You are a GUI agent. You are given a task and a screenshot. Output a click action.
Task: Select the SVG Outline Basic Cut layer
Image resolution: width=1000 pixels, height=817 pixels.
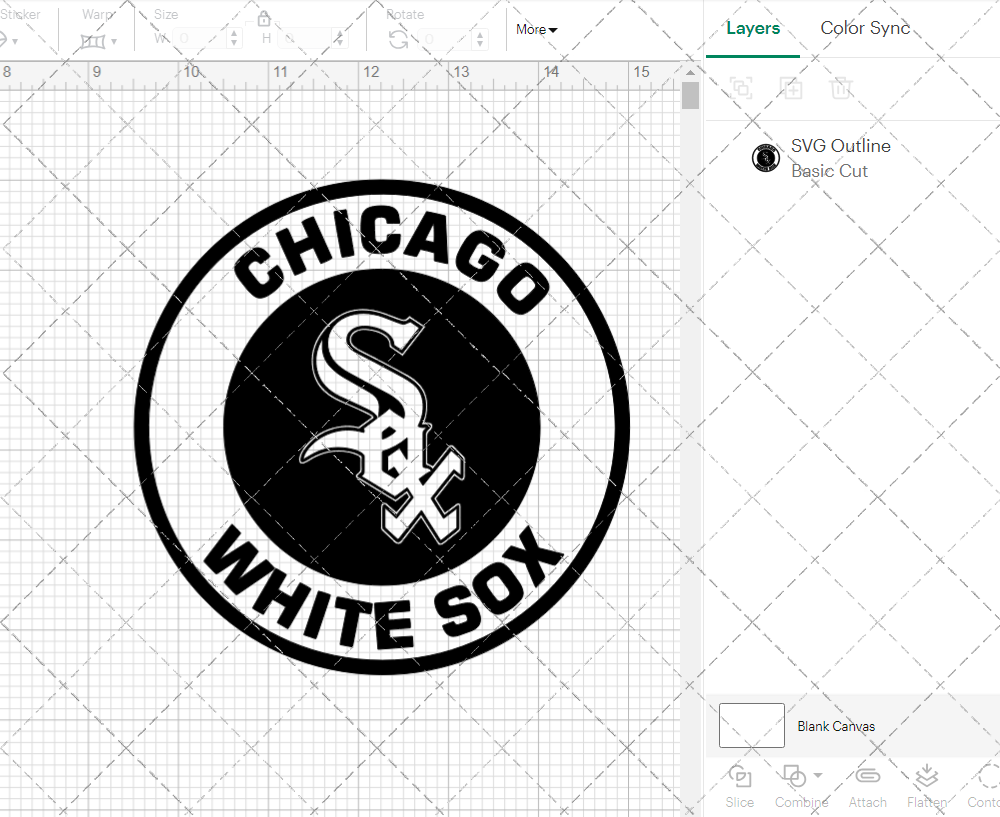tap(840, 157)
